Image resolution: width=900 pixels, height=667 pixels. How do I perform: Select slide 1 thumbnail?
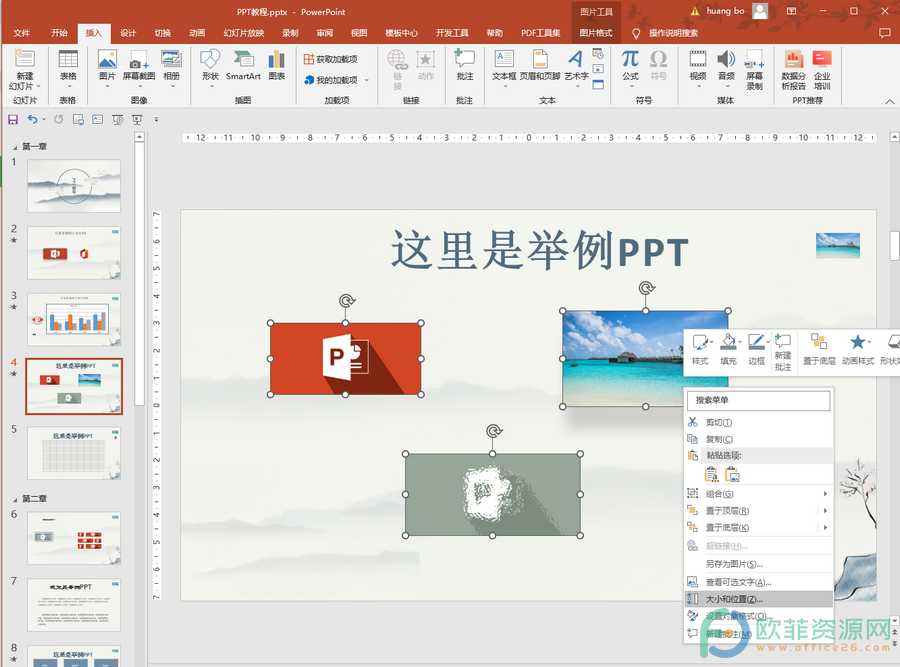pyautogui.click(x=74, y=185)
